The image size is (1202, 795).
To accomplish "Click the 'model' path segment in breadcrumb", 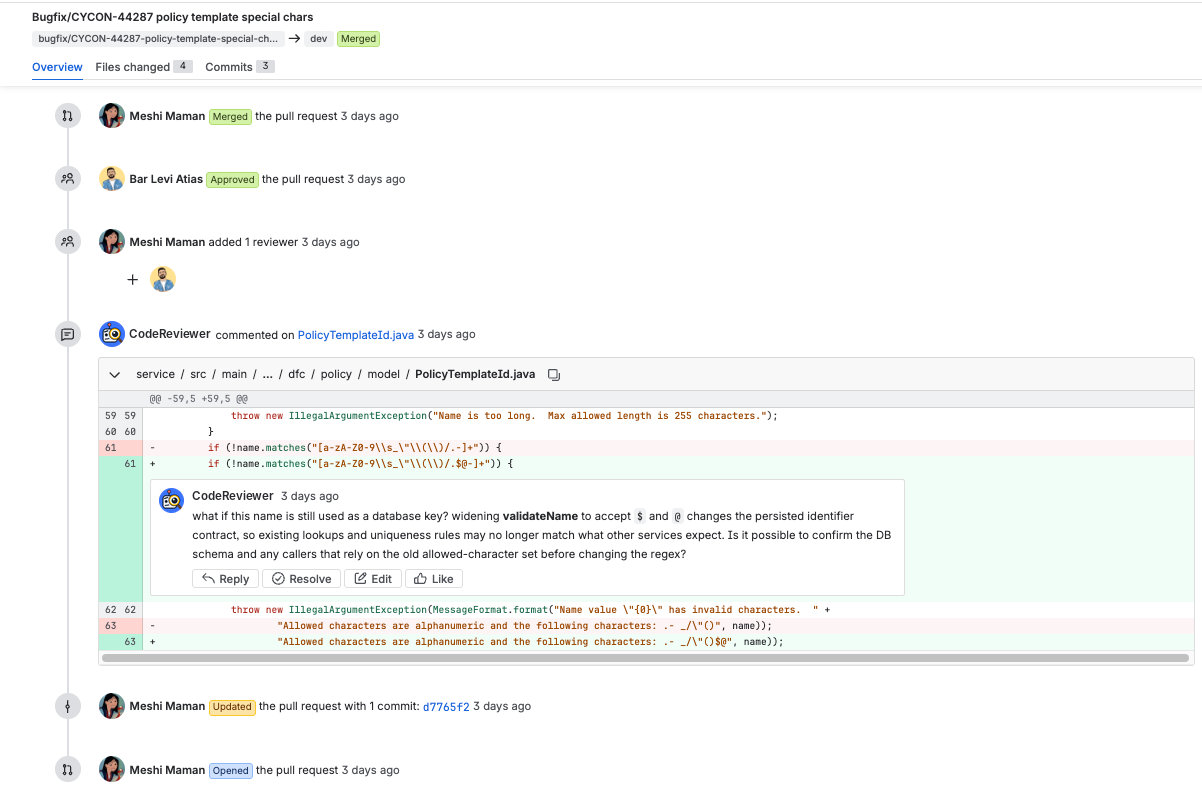I will click(x=383, y=374).
